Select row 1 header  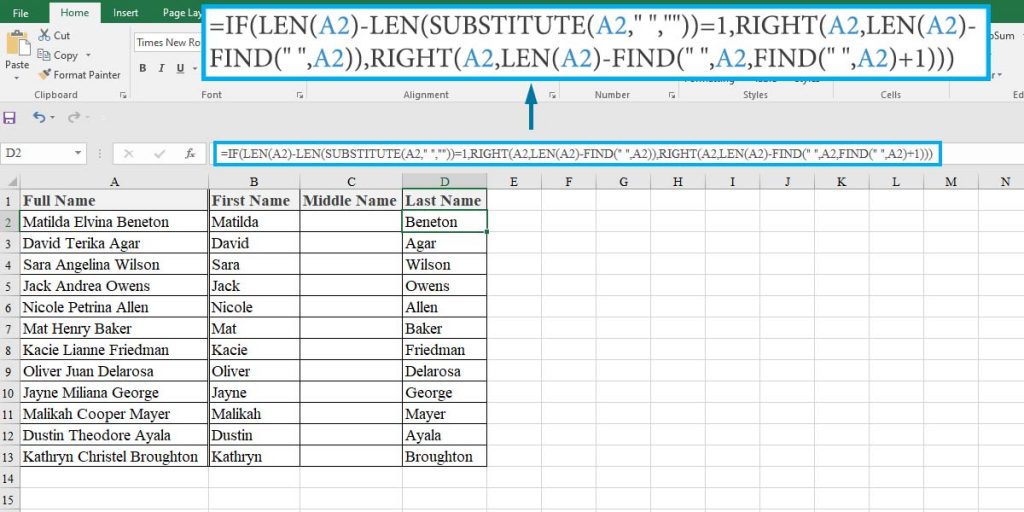click(x=9, y=200)
